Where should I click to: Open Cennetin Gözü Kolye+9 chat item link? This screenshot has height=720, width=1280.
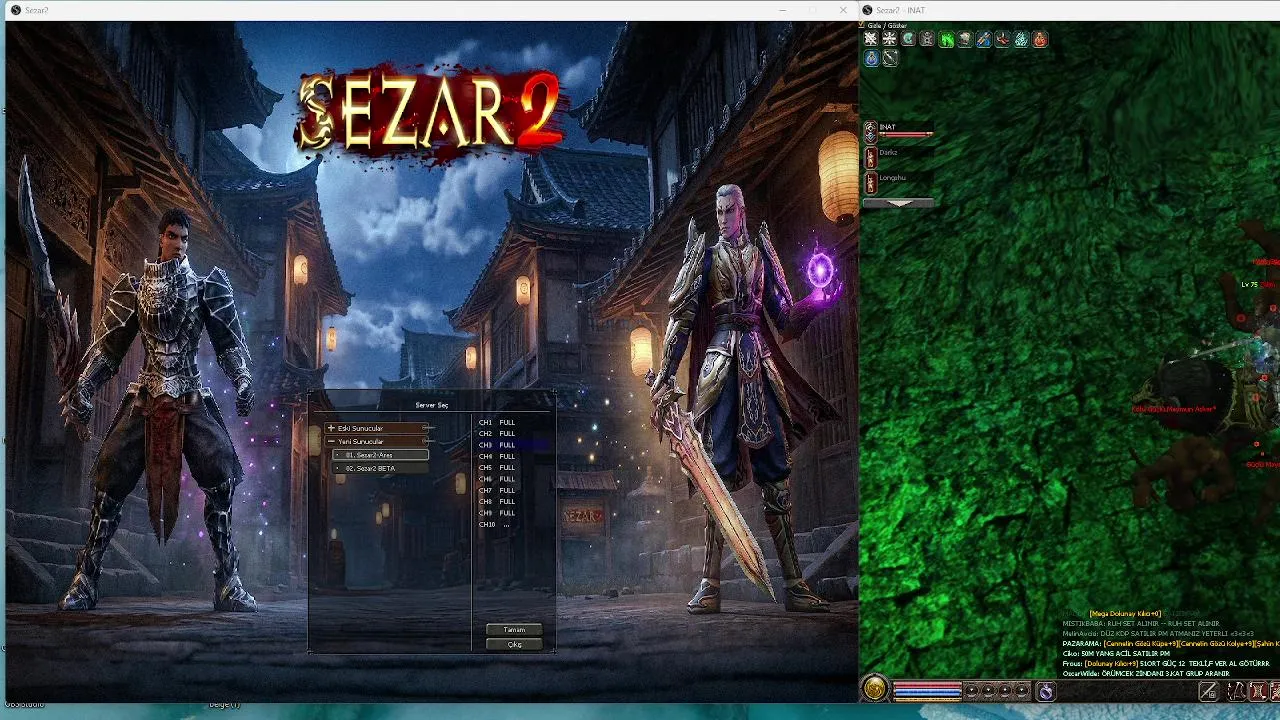(x=1216, y=644)
